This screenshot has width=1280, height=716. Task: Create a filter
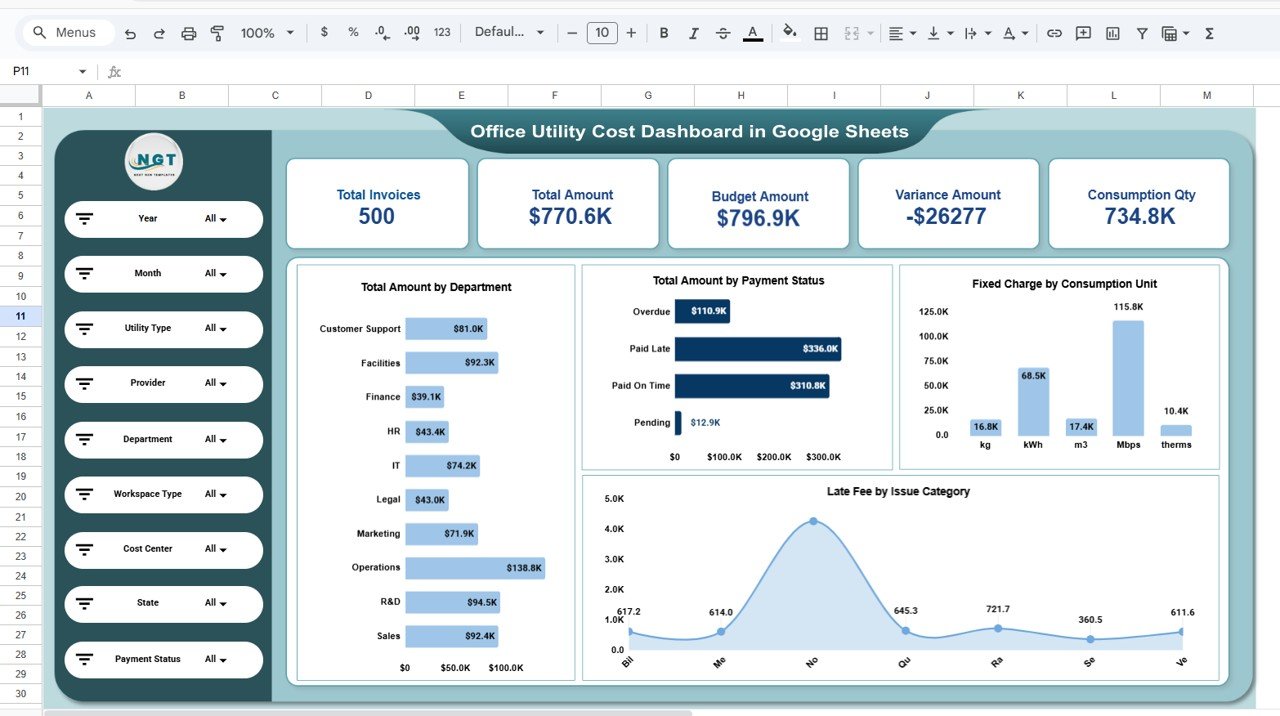1142,32
